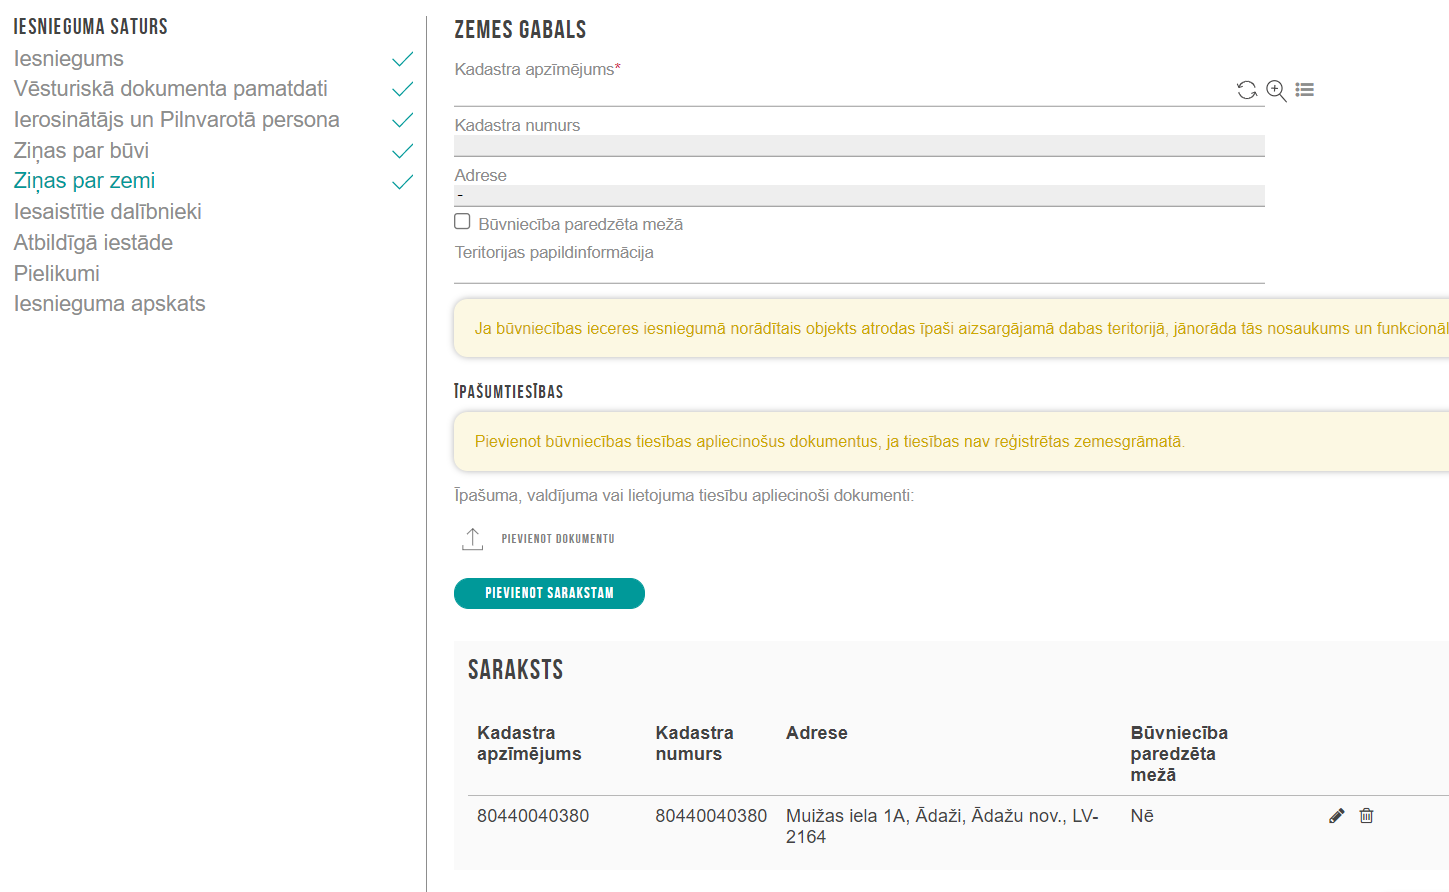Viewport: 1449px width, 892px height.
Task: Open Ziņas par būvi section
Action: pos(81,151)
